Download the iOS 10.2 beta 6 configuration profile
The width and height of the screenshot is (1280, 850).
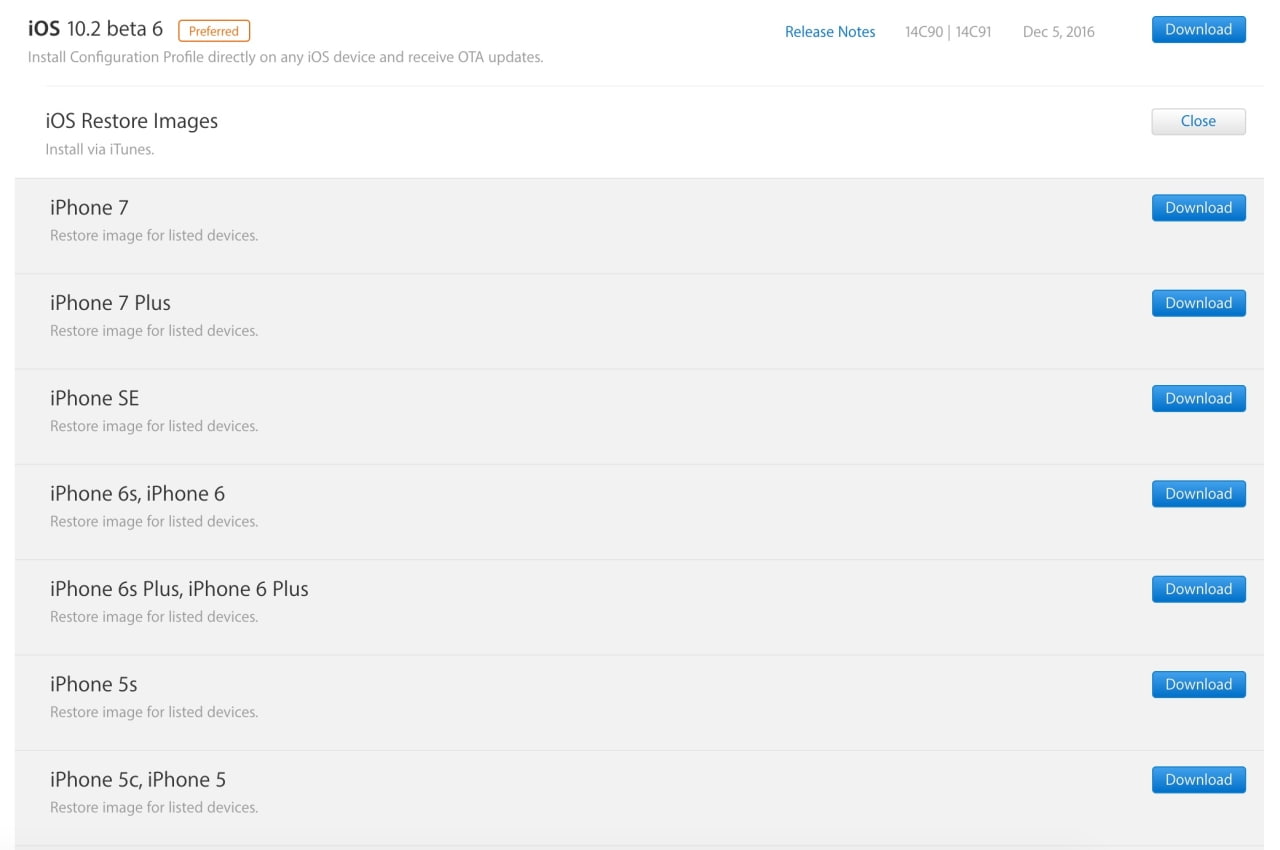pos(1198,30)
